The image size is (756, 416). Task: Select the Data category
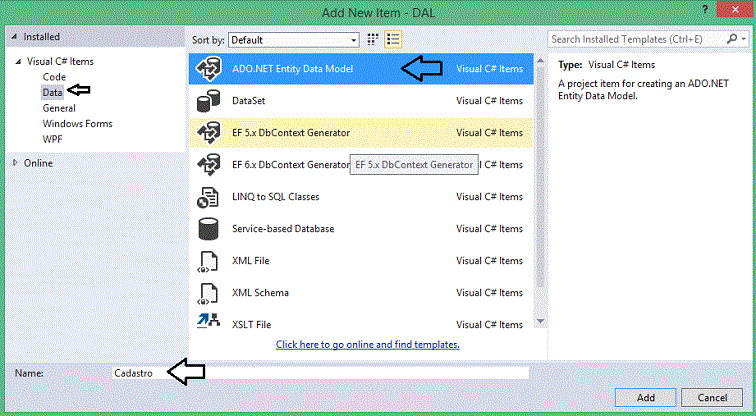coord(52,92)
